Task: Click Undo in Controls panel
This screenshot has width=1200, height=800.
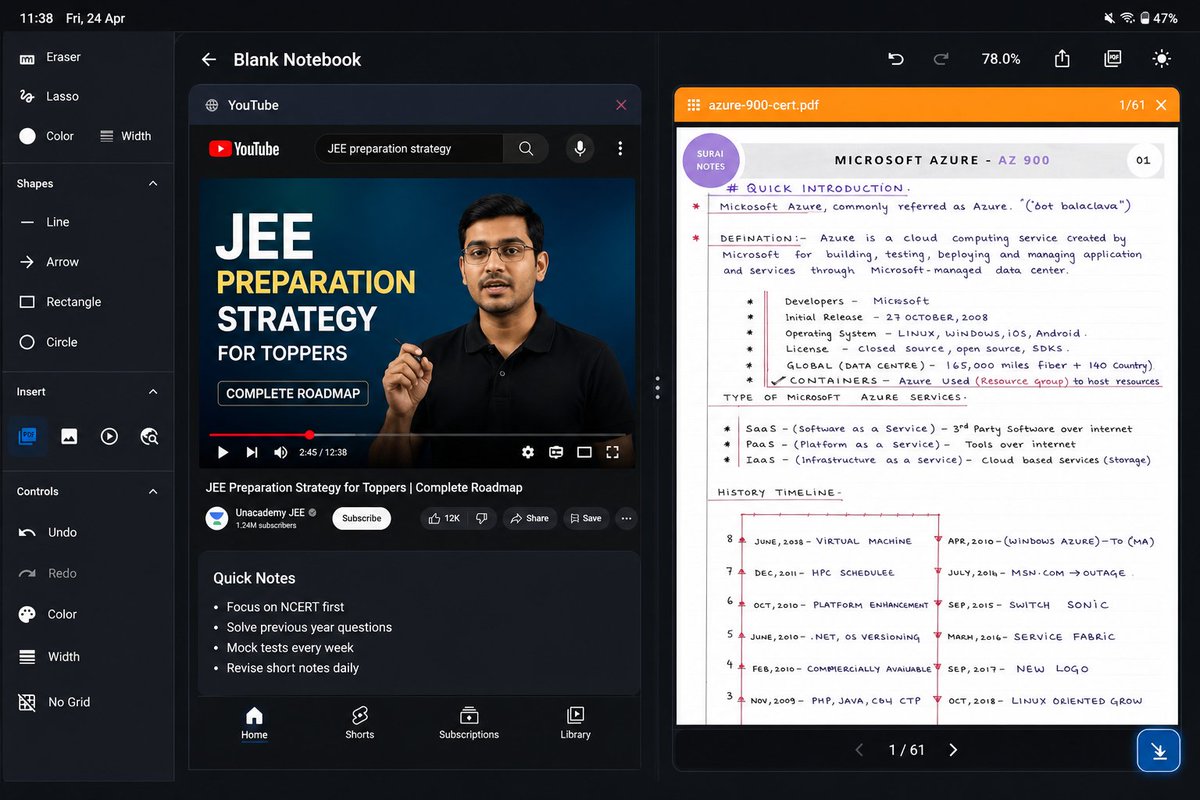Action: tap(48, 532)
